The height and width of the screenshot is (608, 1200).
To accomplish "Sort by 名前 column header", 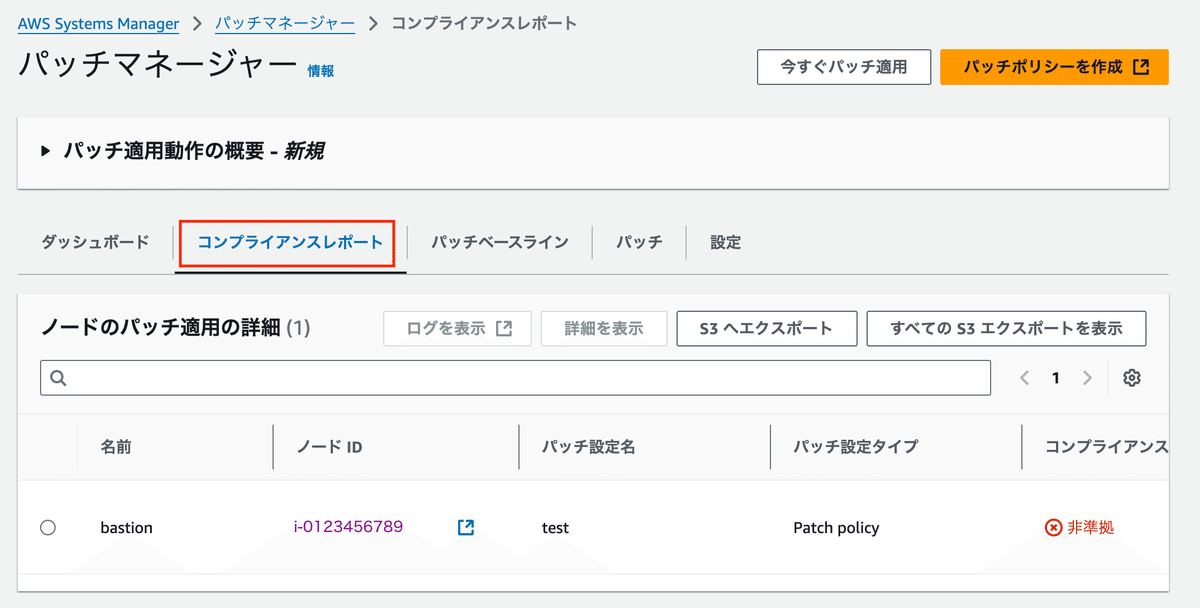I will 116,447.
